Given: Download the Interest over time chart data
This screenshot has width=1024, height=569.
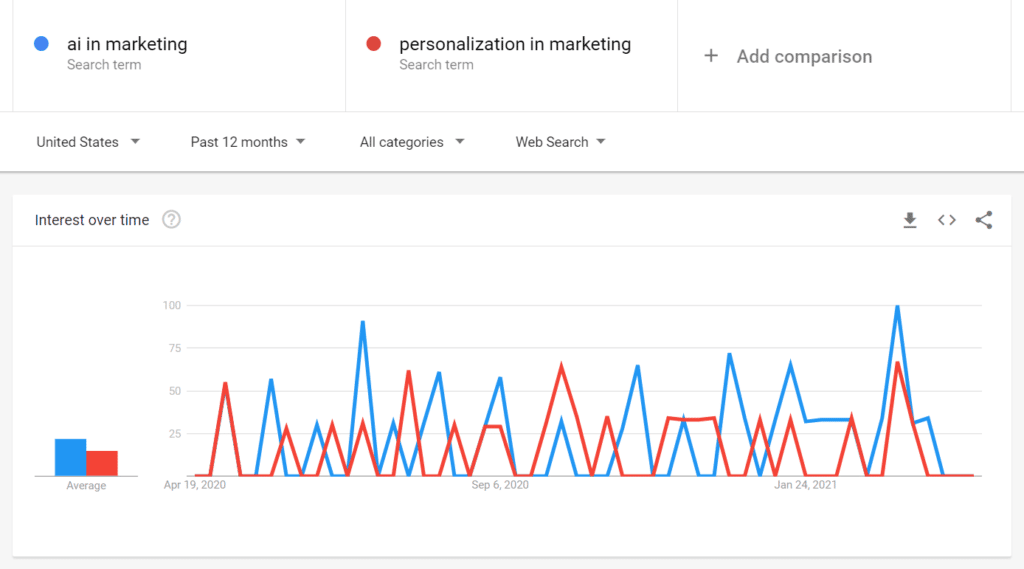Looking at the screenshot, I should point(910,220).
